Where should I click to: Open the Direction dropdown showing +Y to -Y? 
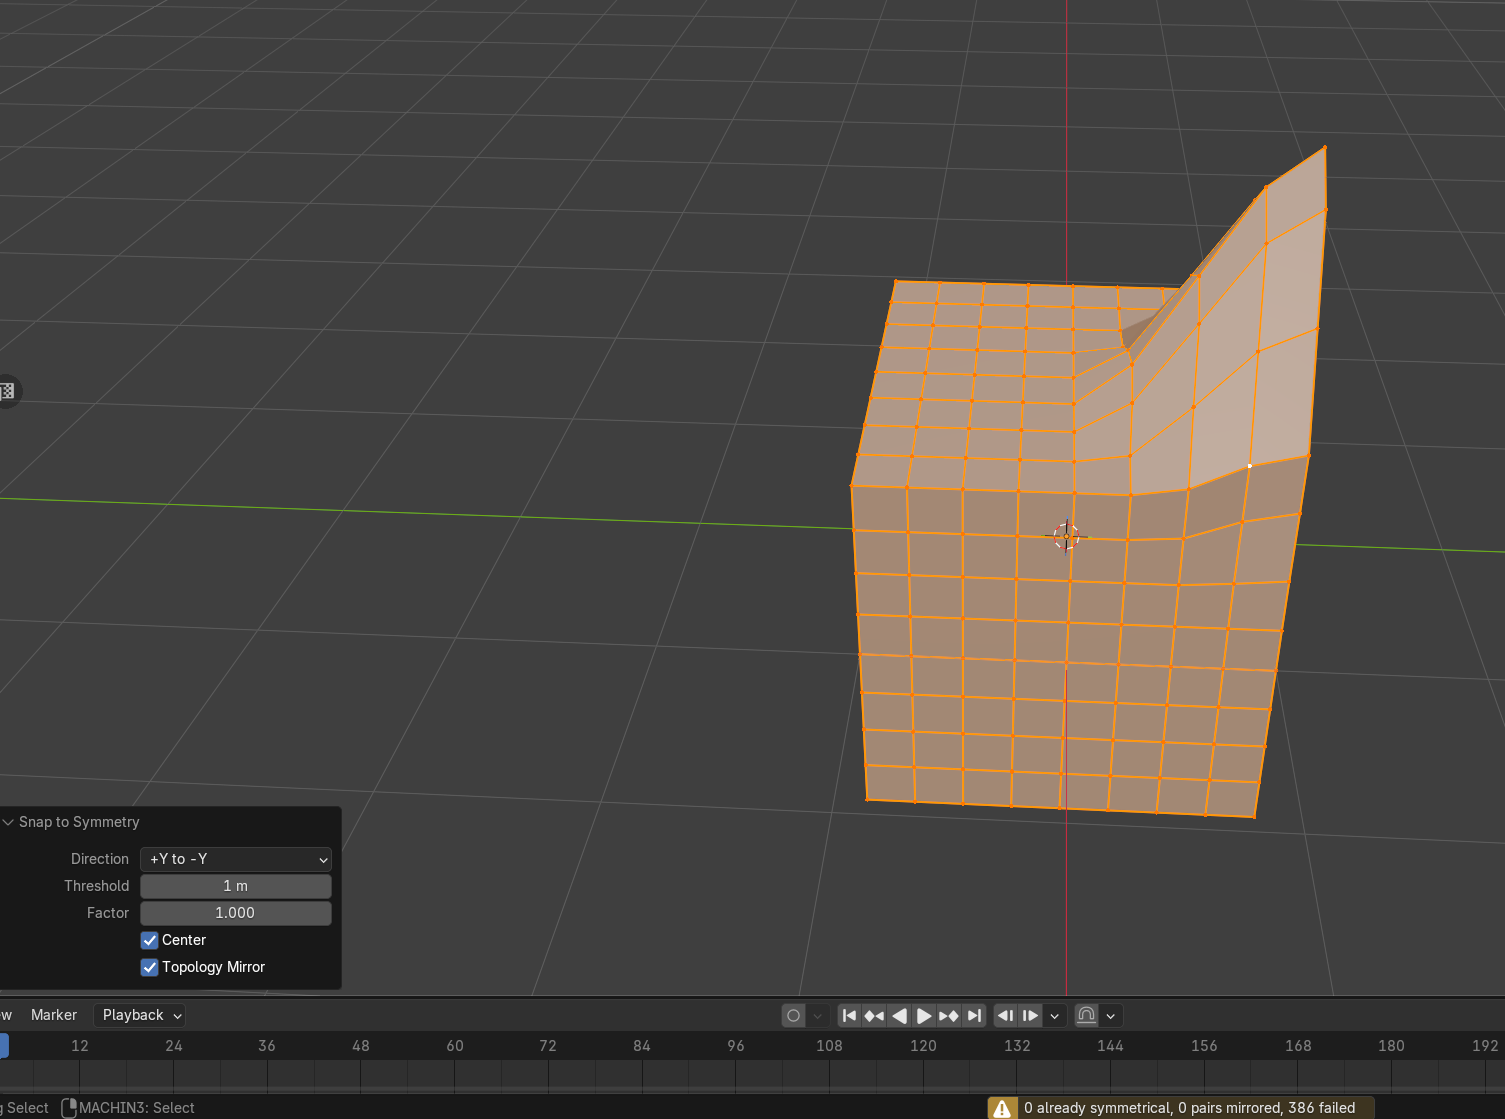236,859
